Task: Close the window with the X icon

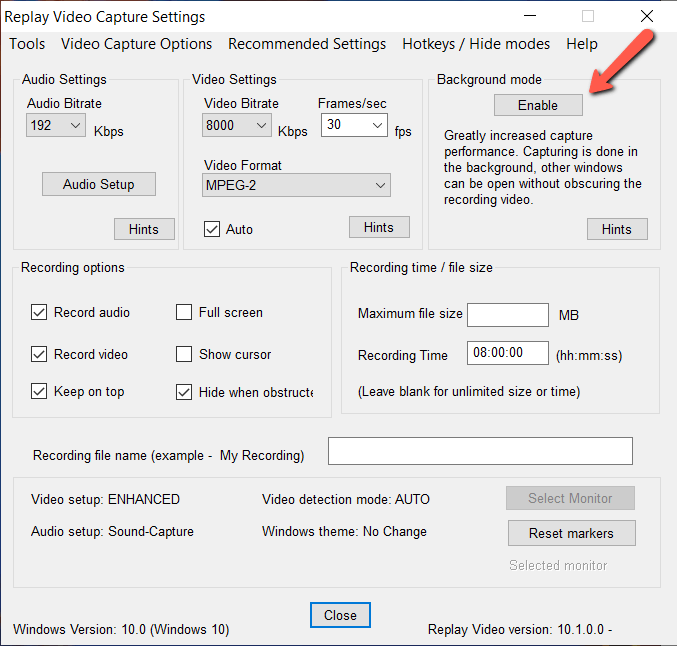Action: [647, 16]
